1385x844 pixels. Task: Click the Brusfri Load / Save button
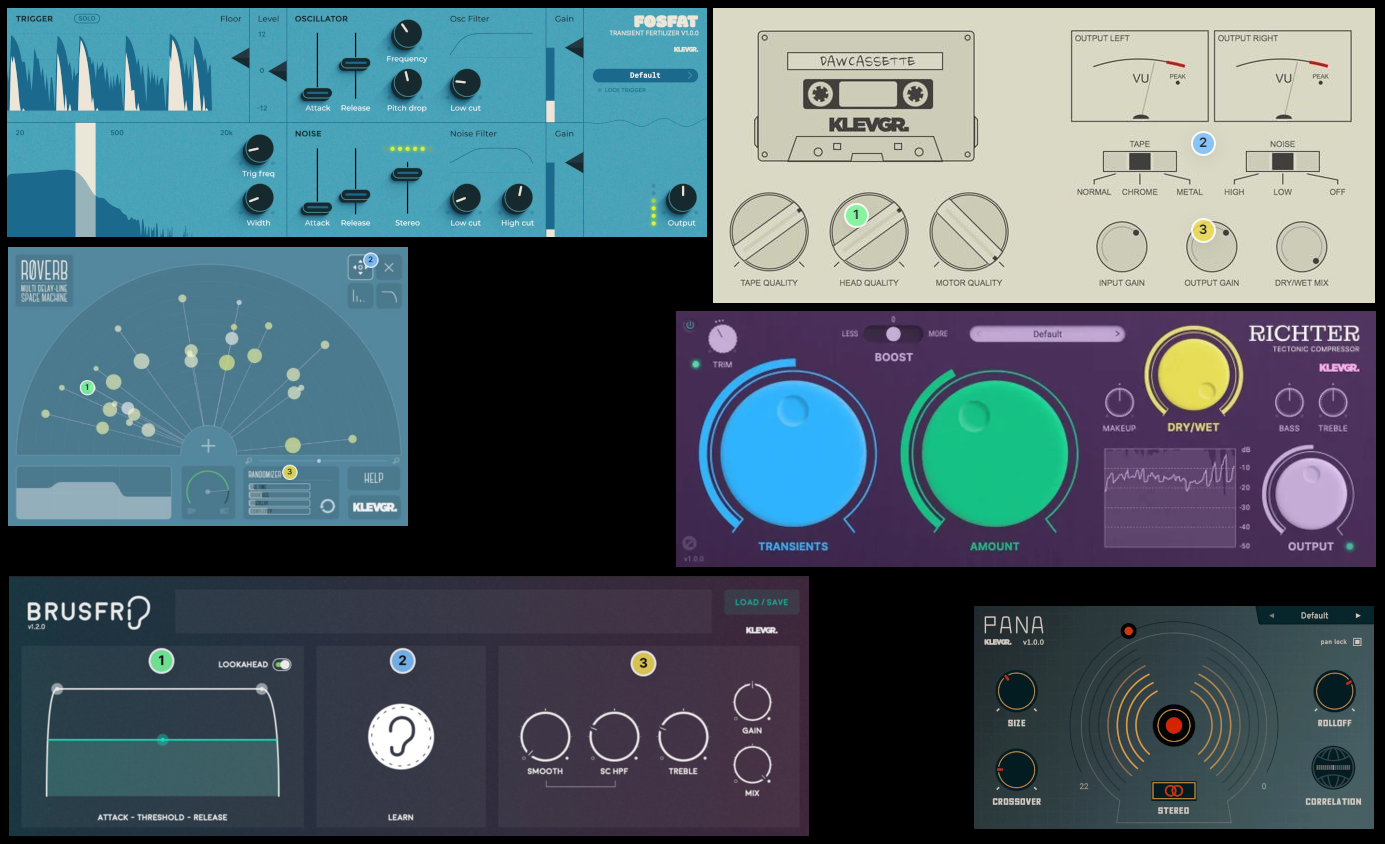761,602
